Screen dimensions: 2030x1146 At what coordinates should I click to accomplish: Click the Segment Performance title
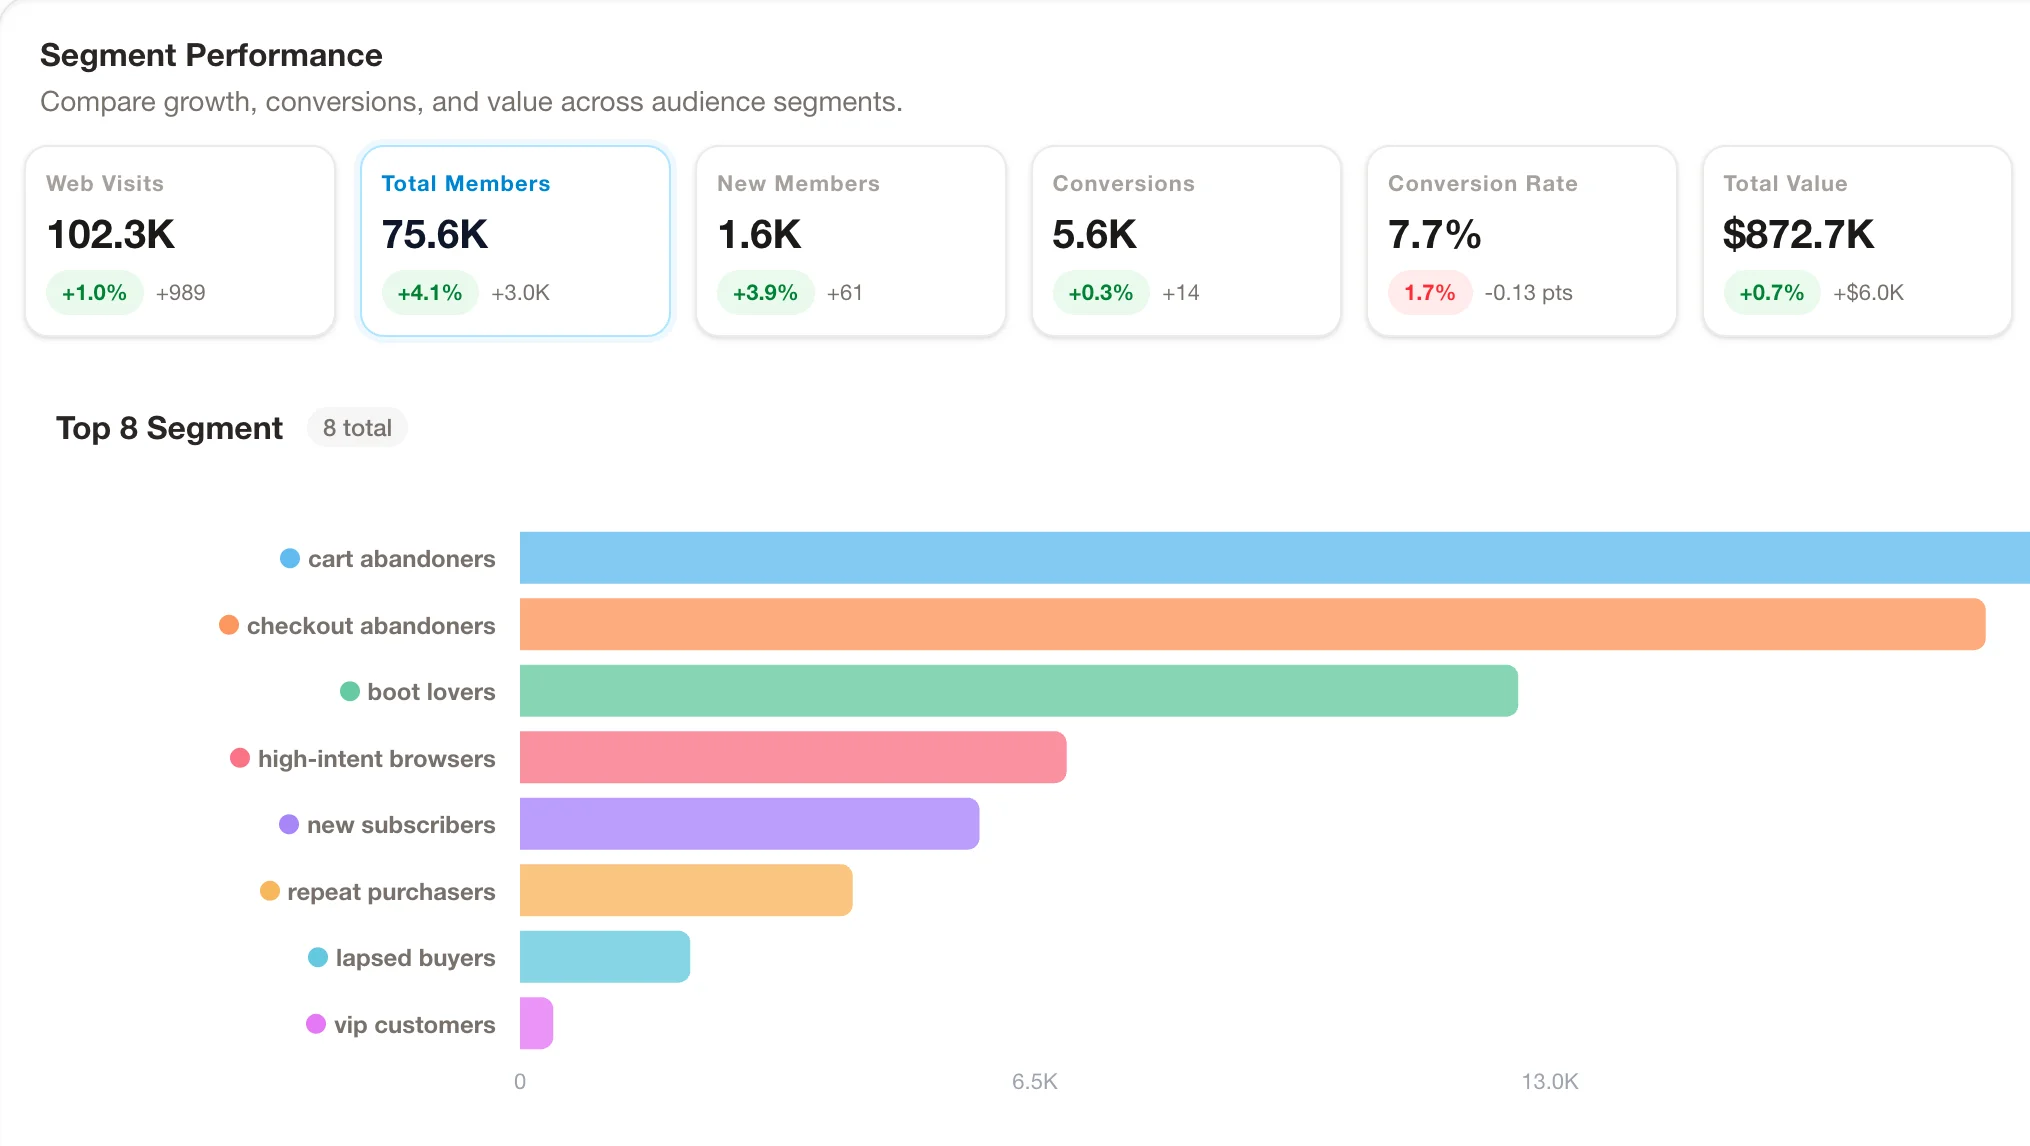211,55
